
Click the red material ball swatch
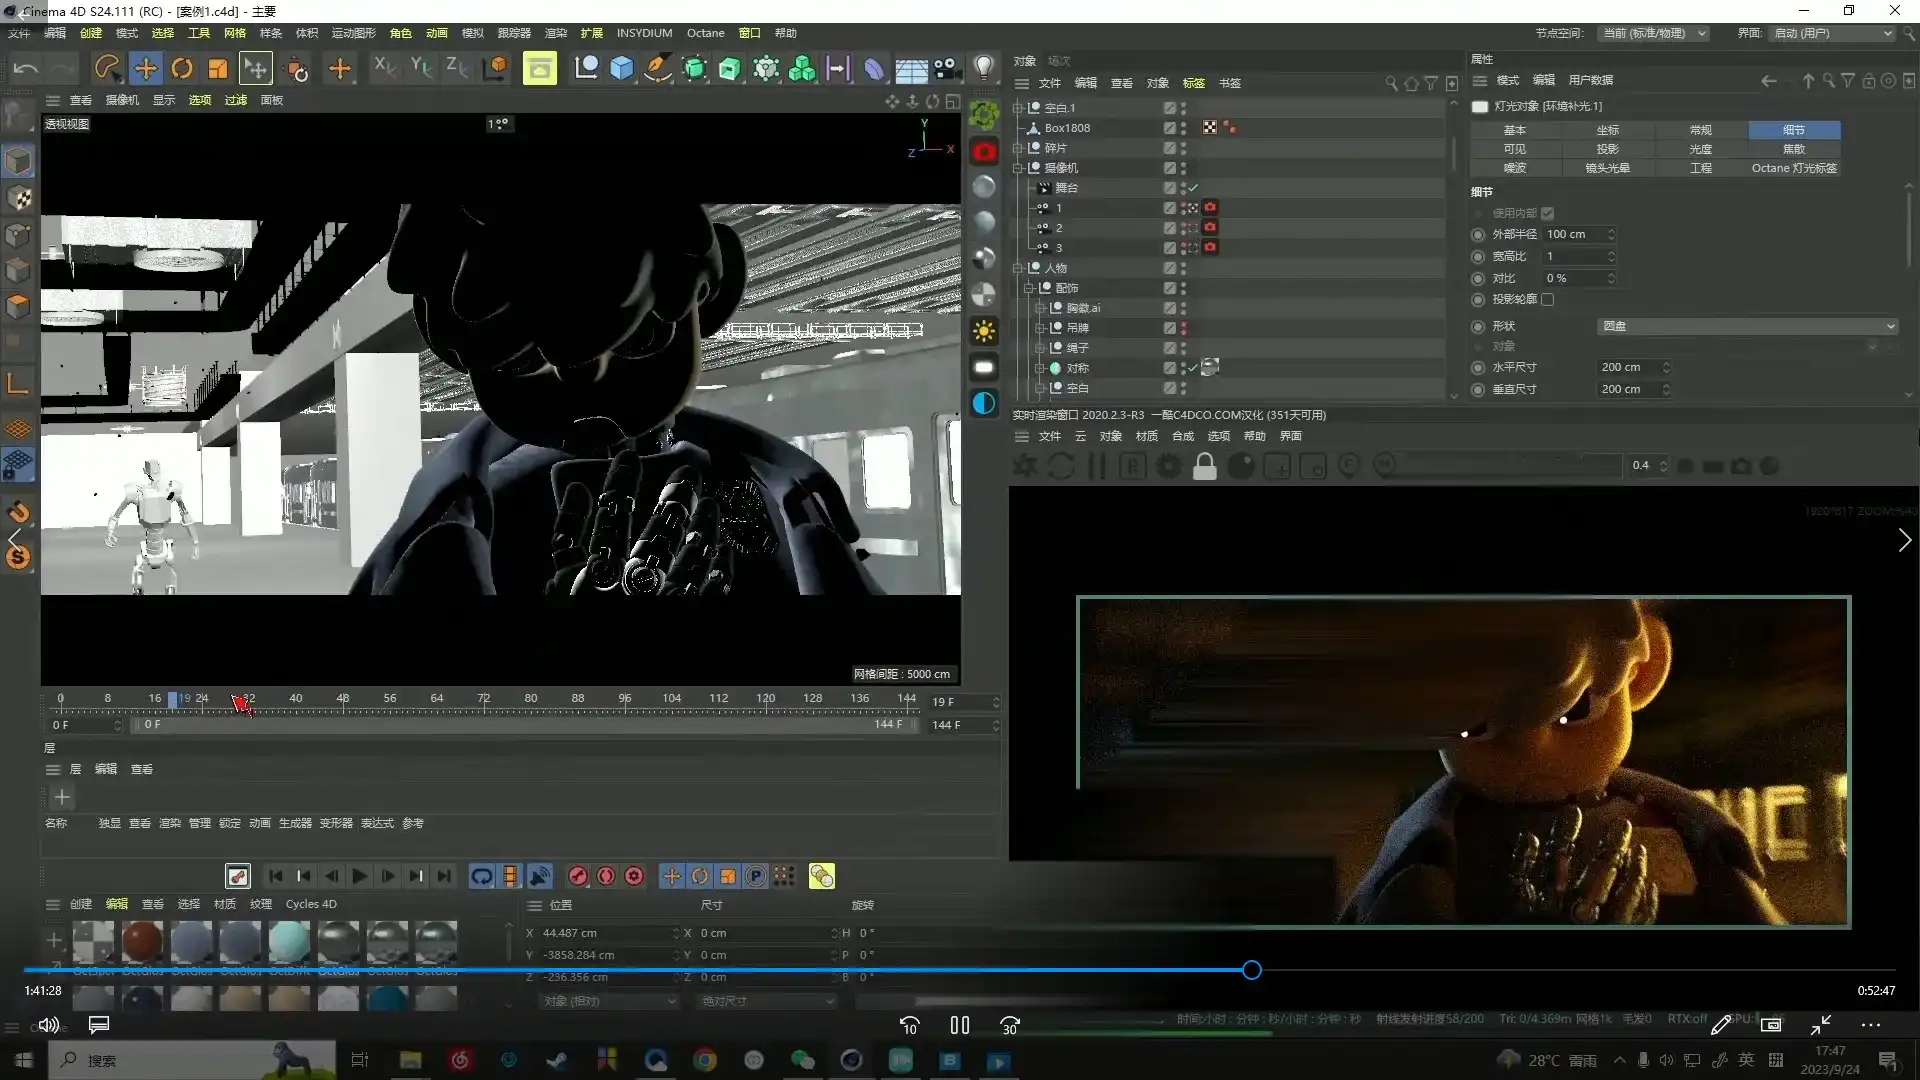tap(142, 941)
